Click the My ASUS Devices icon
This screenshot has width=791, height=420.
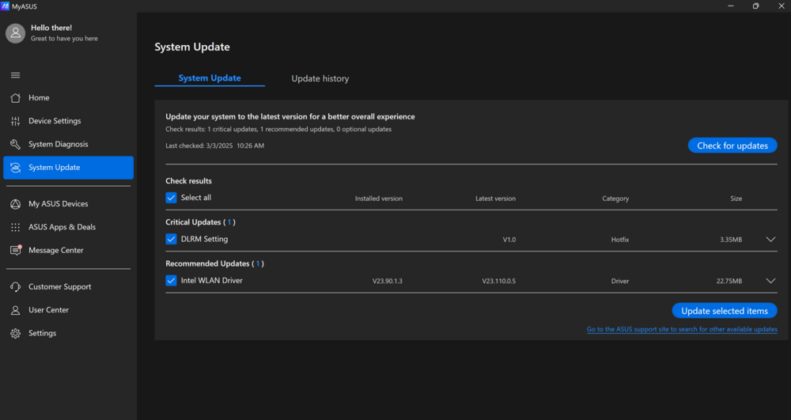(x=16, y=204)
